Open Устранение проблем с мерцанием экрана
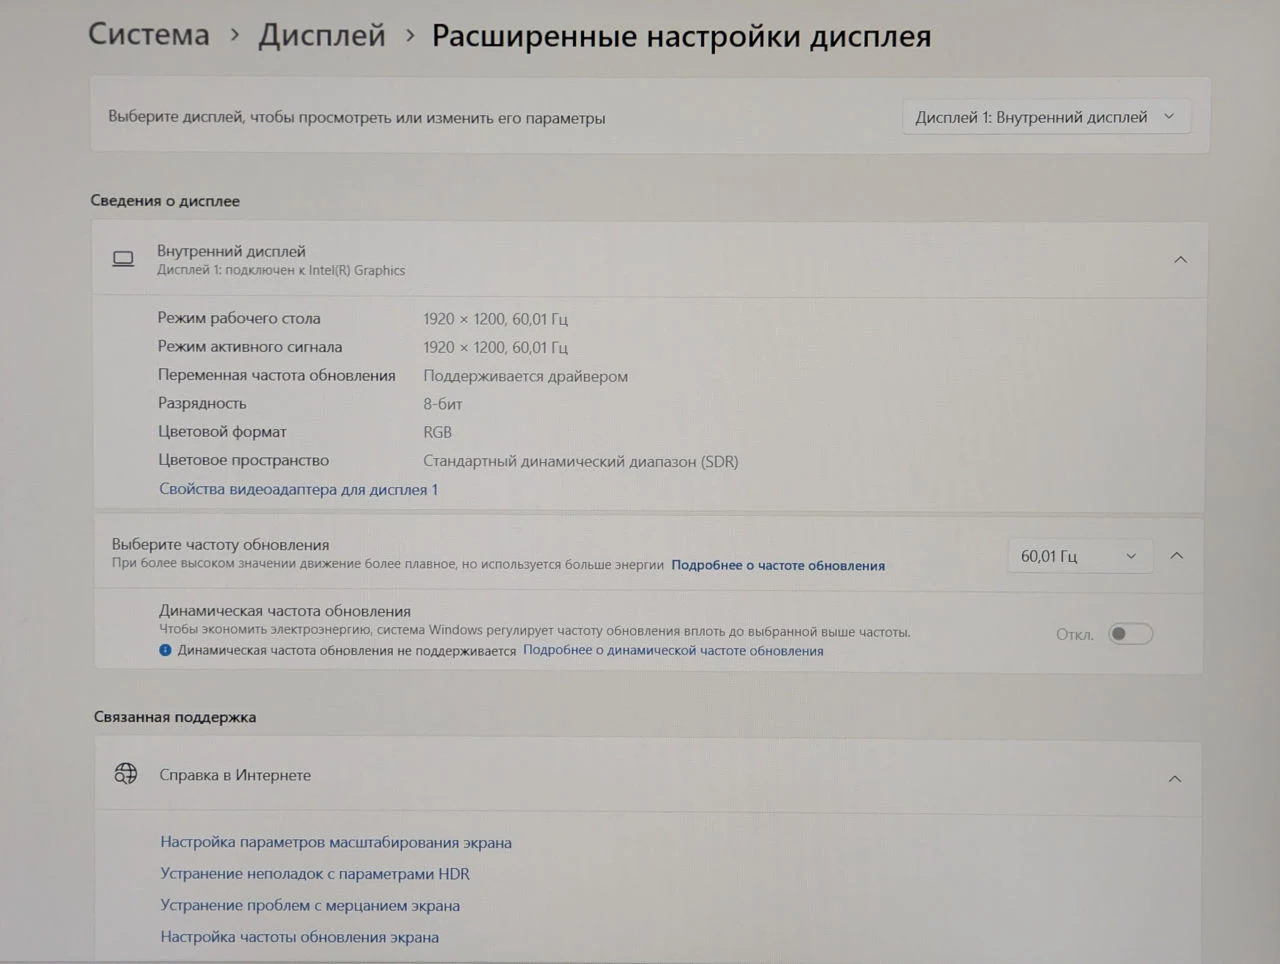This screenshot has height=964, width=1280. tap(310, 905)
